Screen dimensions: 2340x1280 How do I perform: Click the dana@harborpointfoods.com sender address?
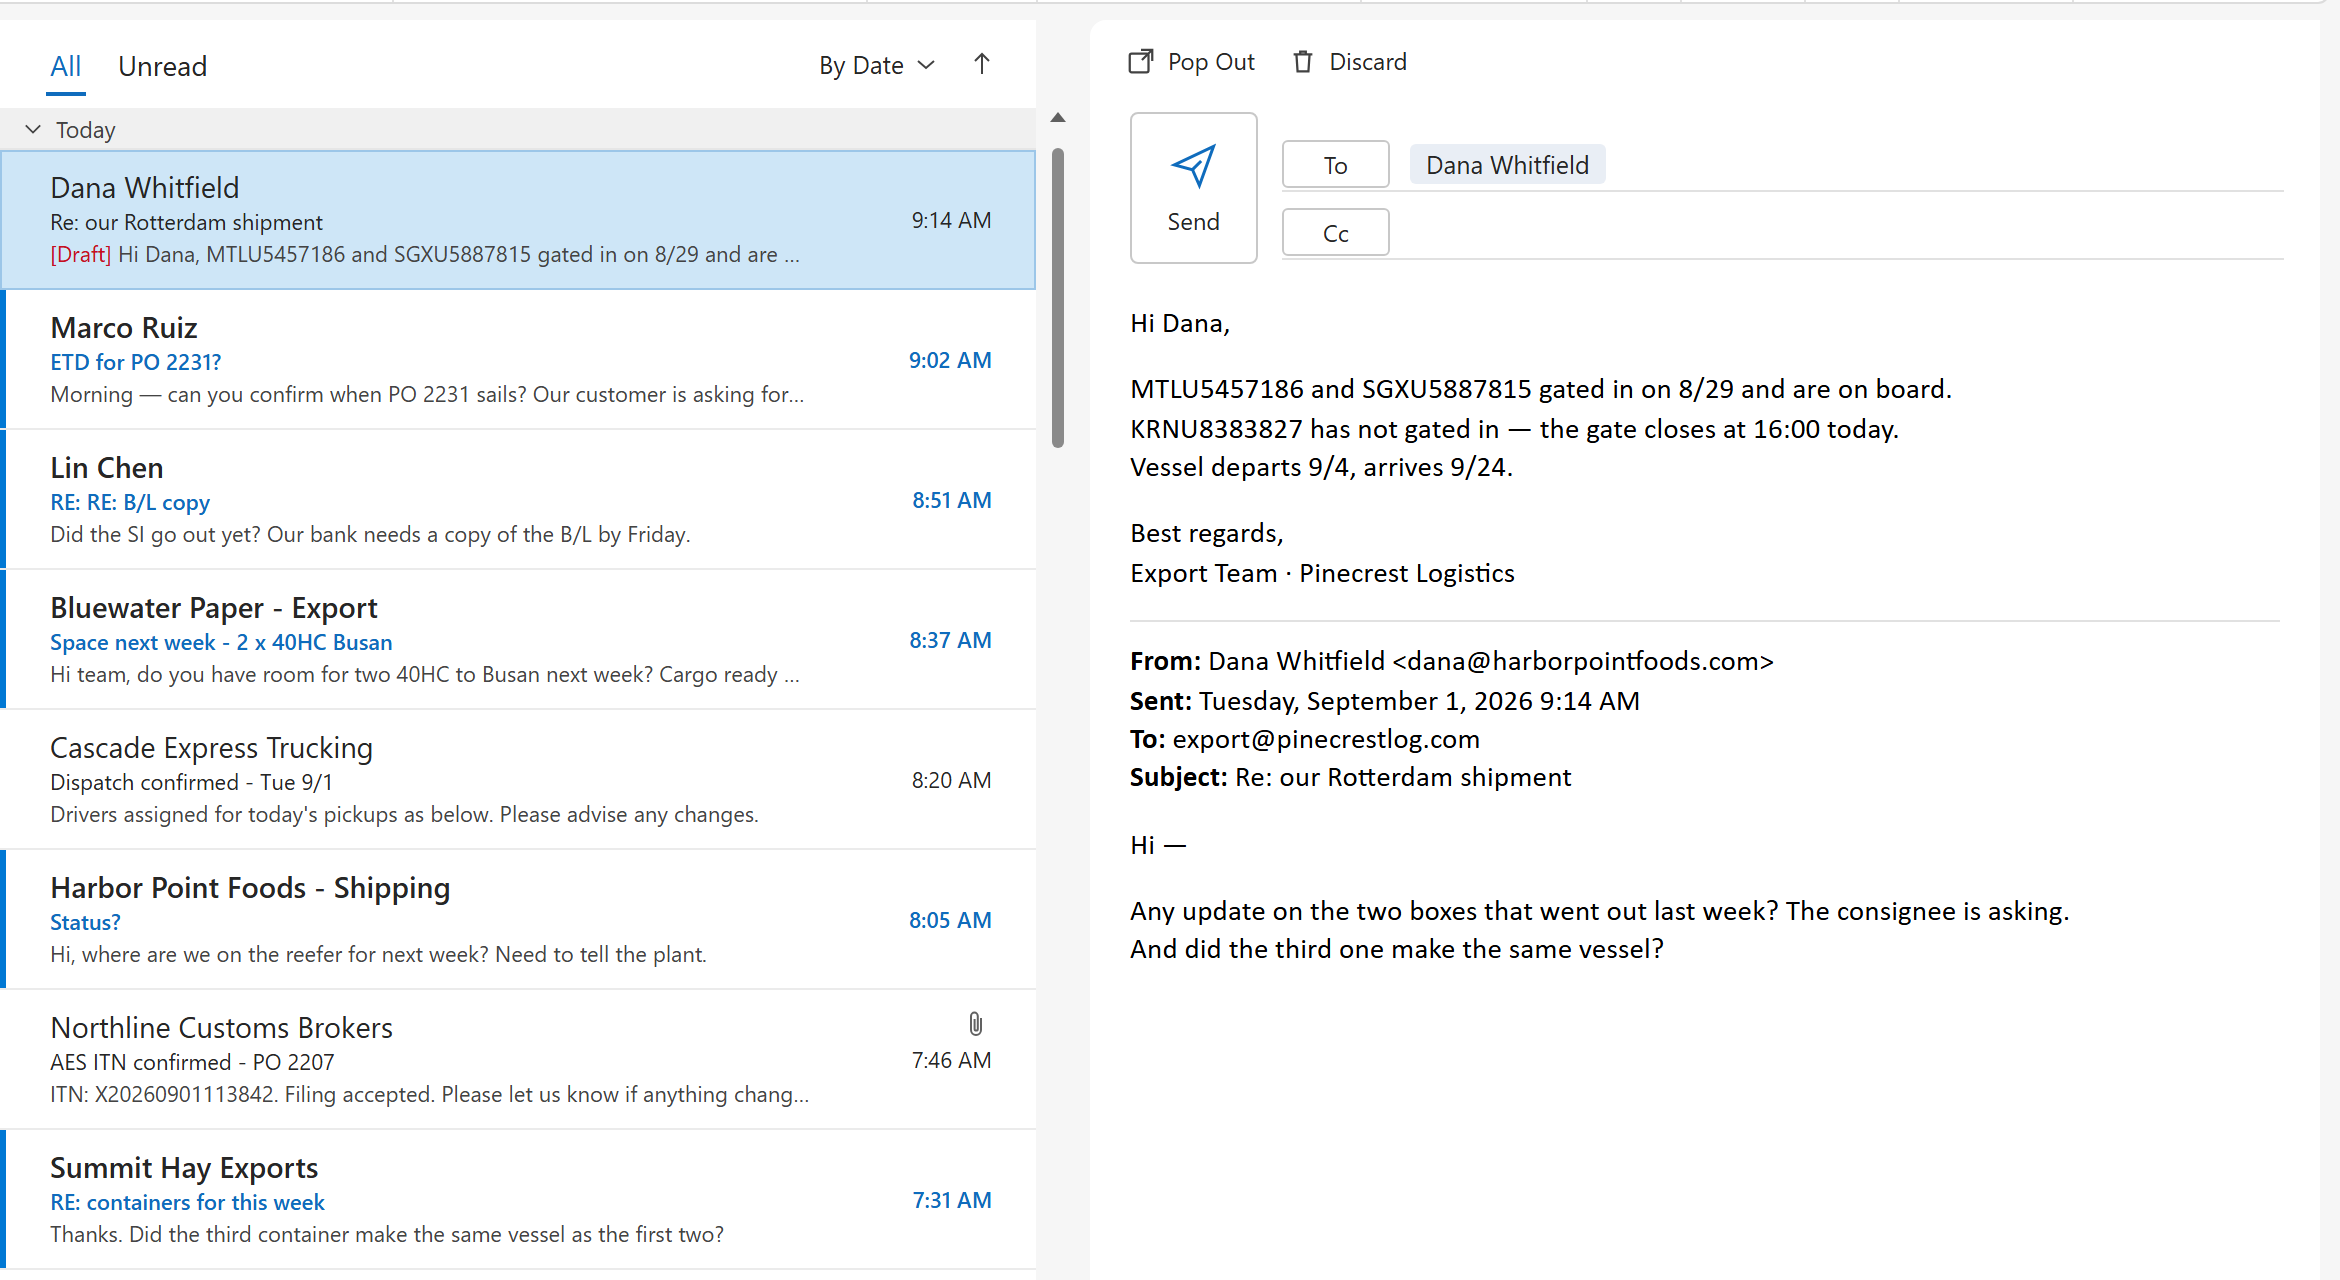coord(1583,661)
